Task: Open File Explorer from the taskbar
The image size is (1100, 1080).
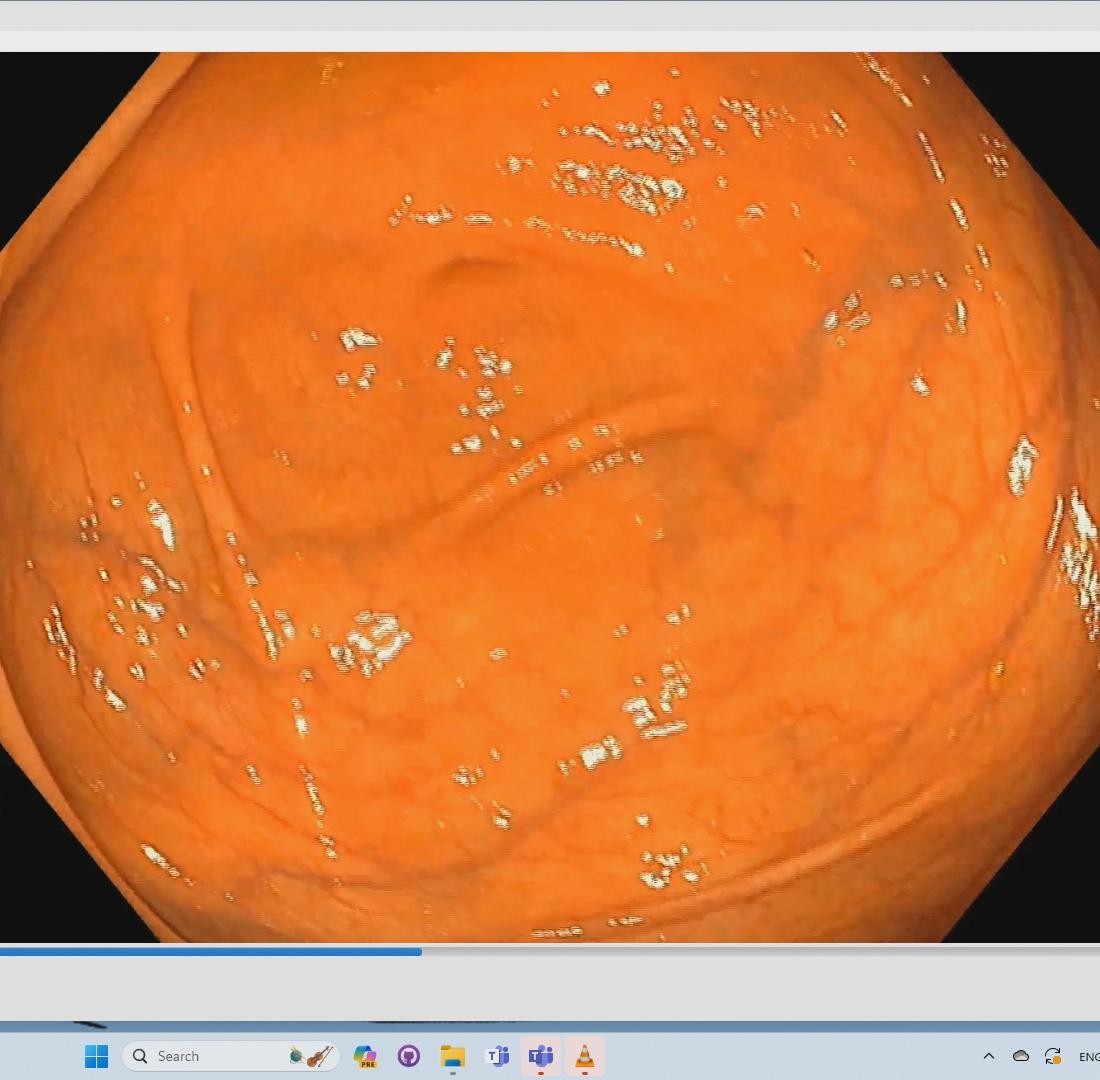Action: click(x=452, y=1056)
